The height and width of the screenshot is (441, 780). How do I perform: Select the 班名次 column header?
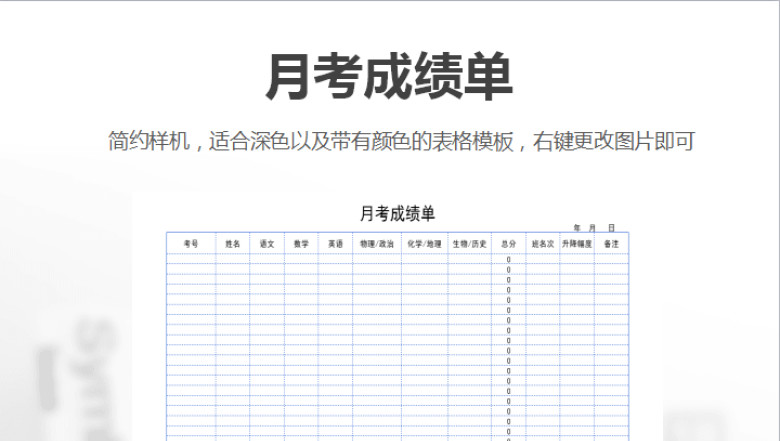click(543, 244)
